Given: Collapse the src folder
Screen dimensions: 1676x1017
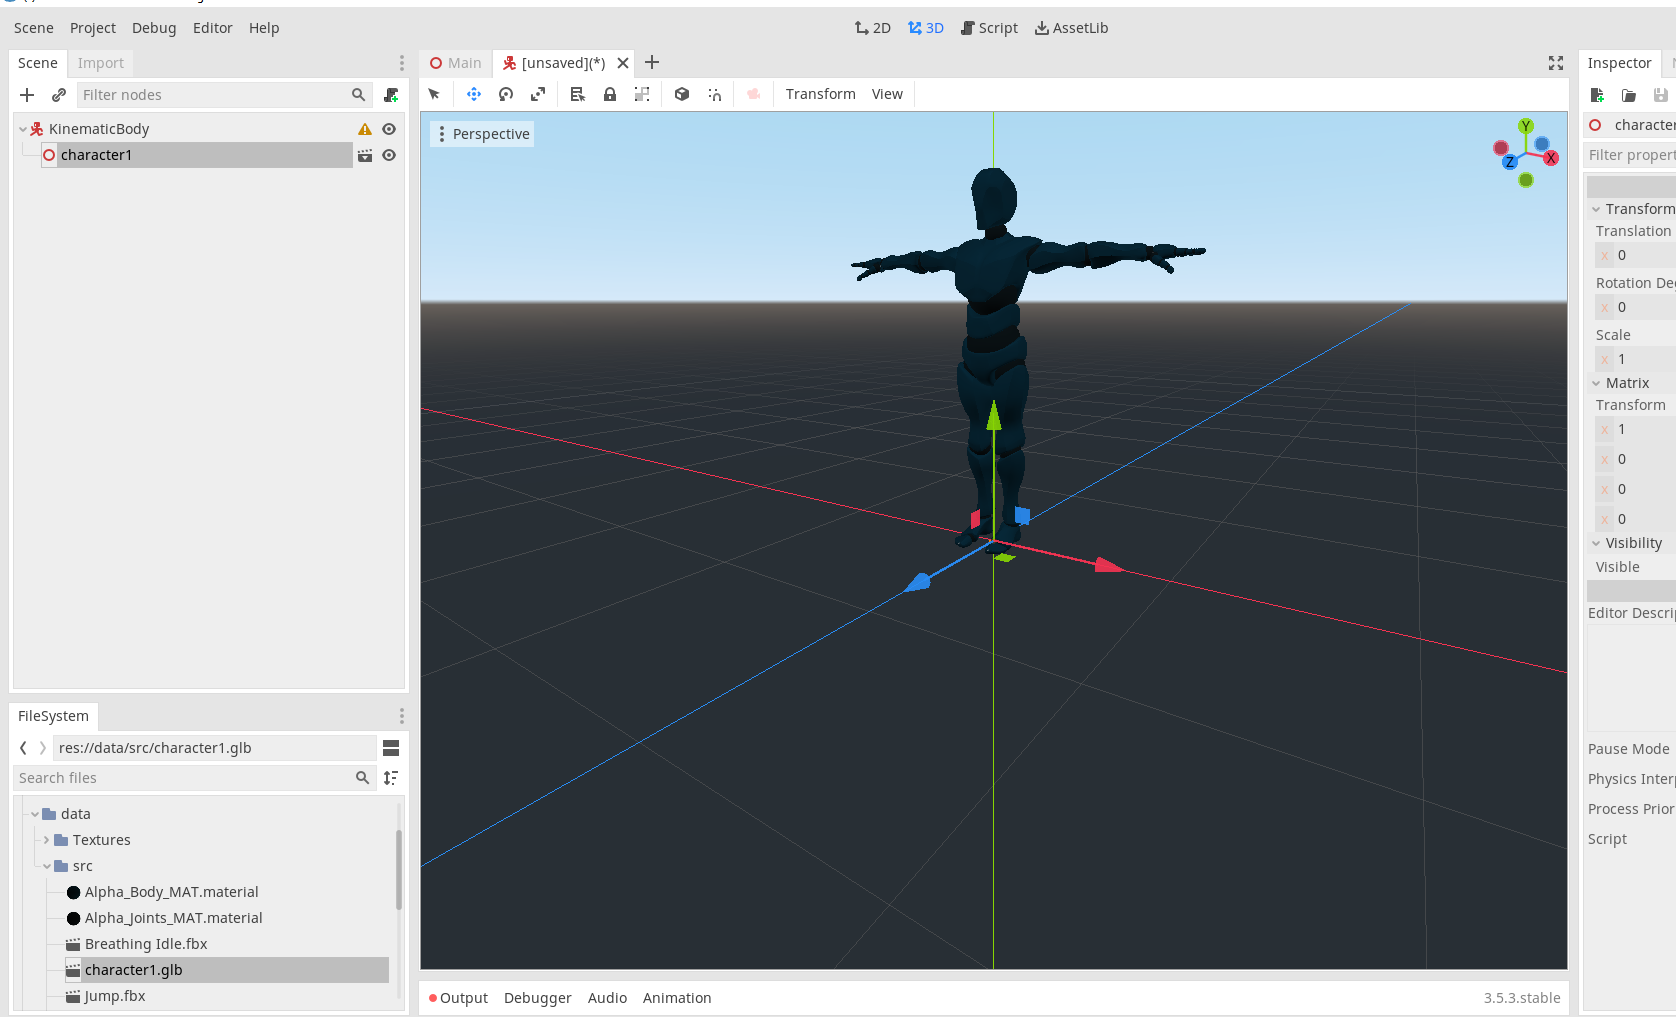Looking at the screenshot, I should [47, 866].
